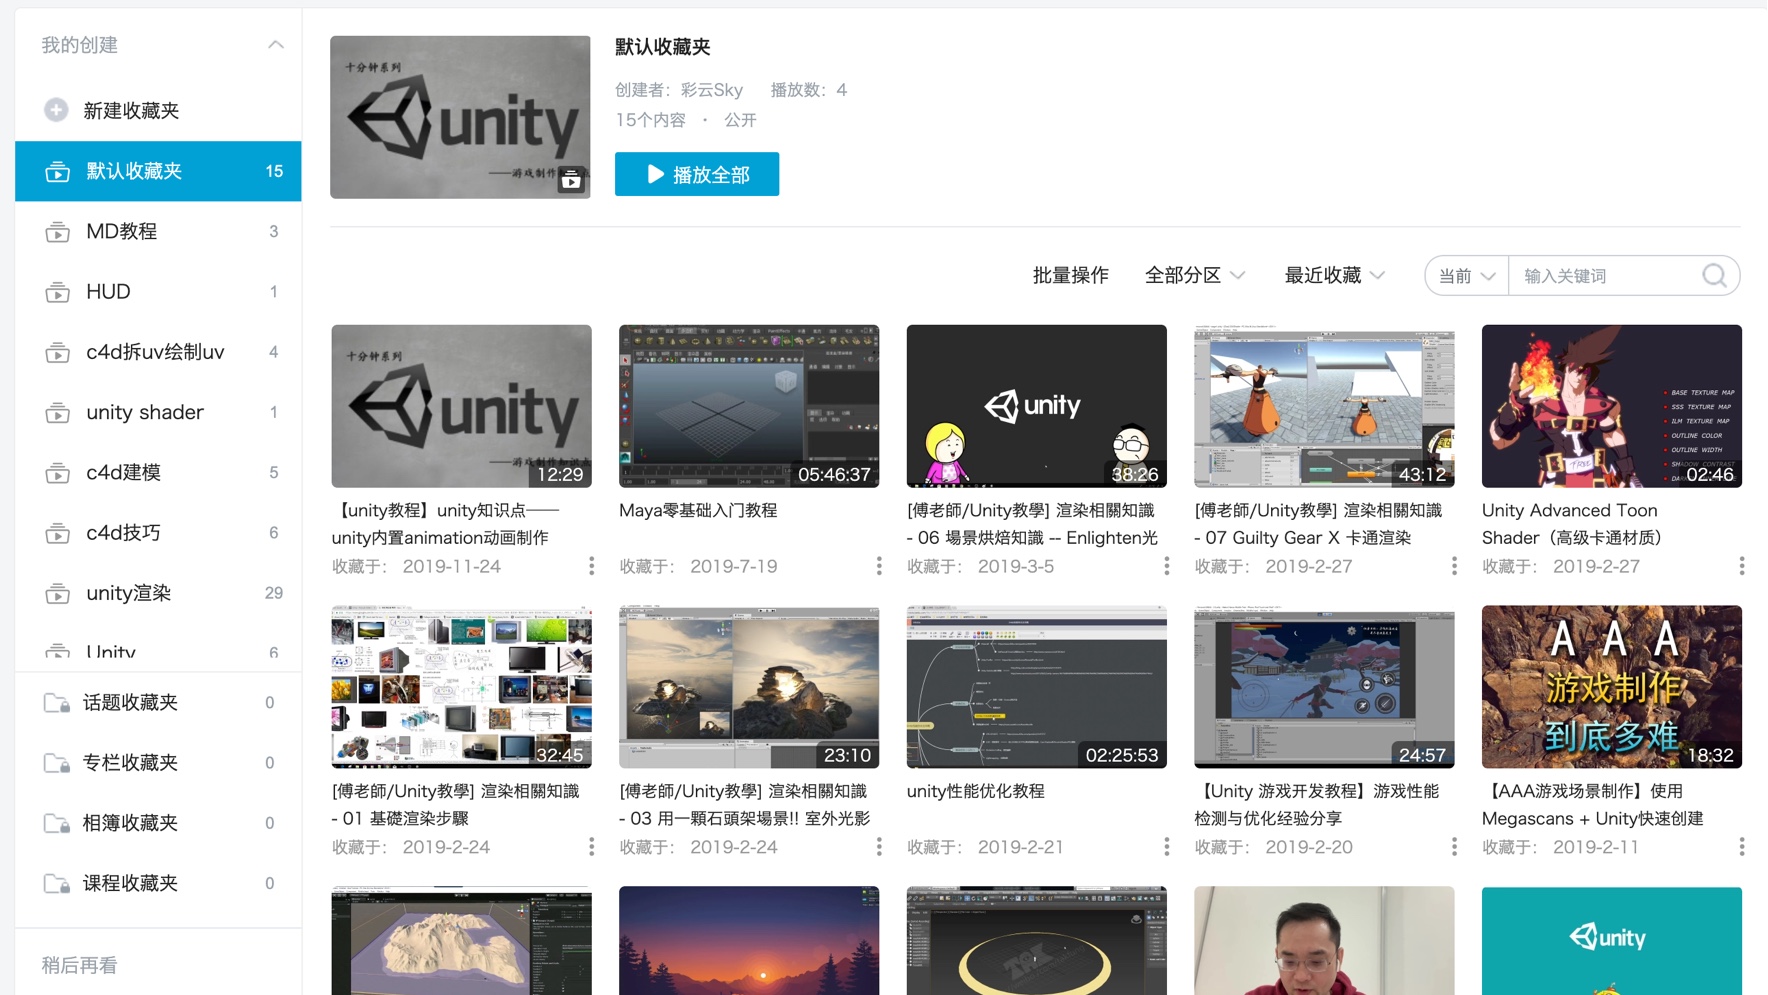This screenshot has height=995, width=1768.
Task: Click the folder icon beside HUD
Action: tap(57, 292)
